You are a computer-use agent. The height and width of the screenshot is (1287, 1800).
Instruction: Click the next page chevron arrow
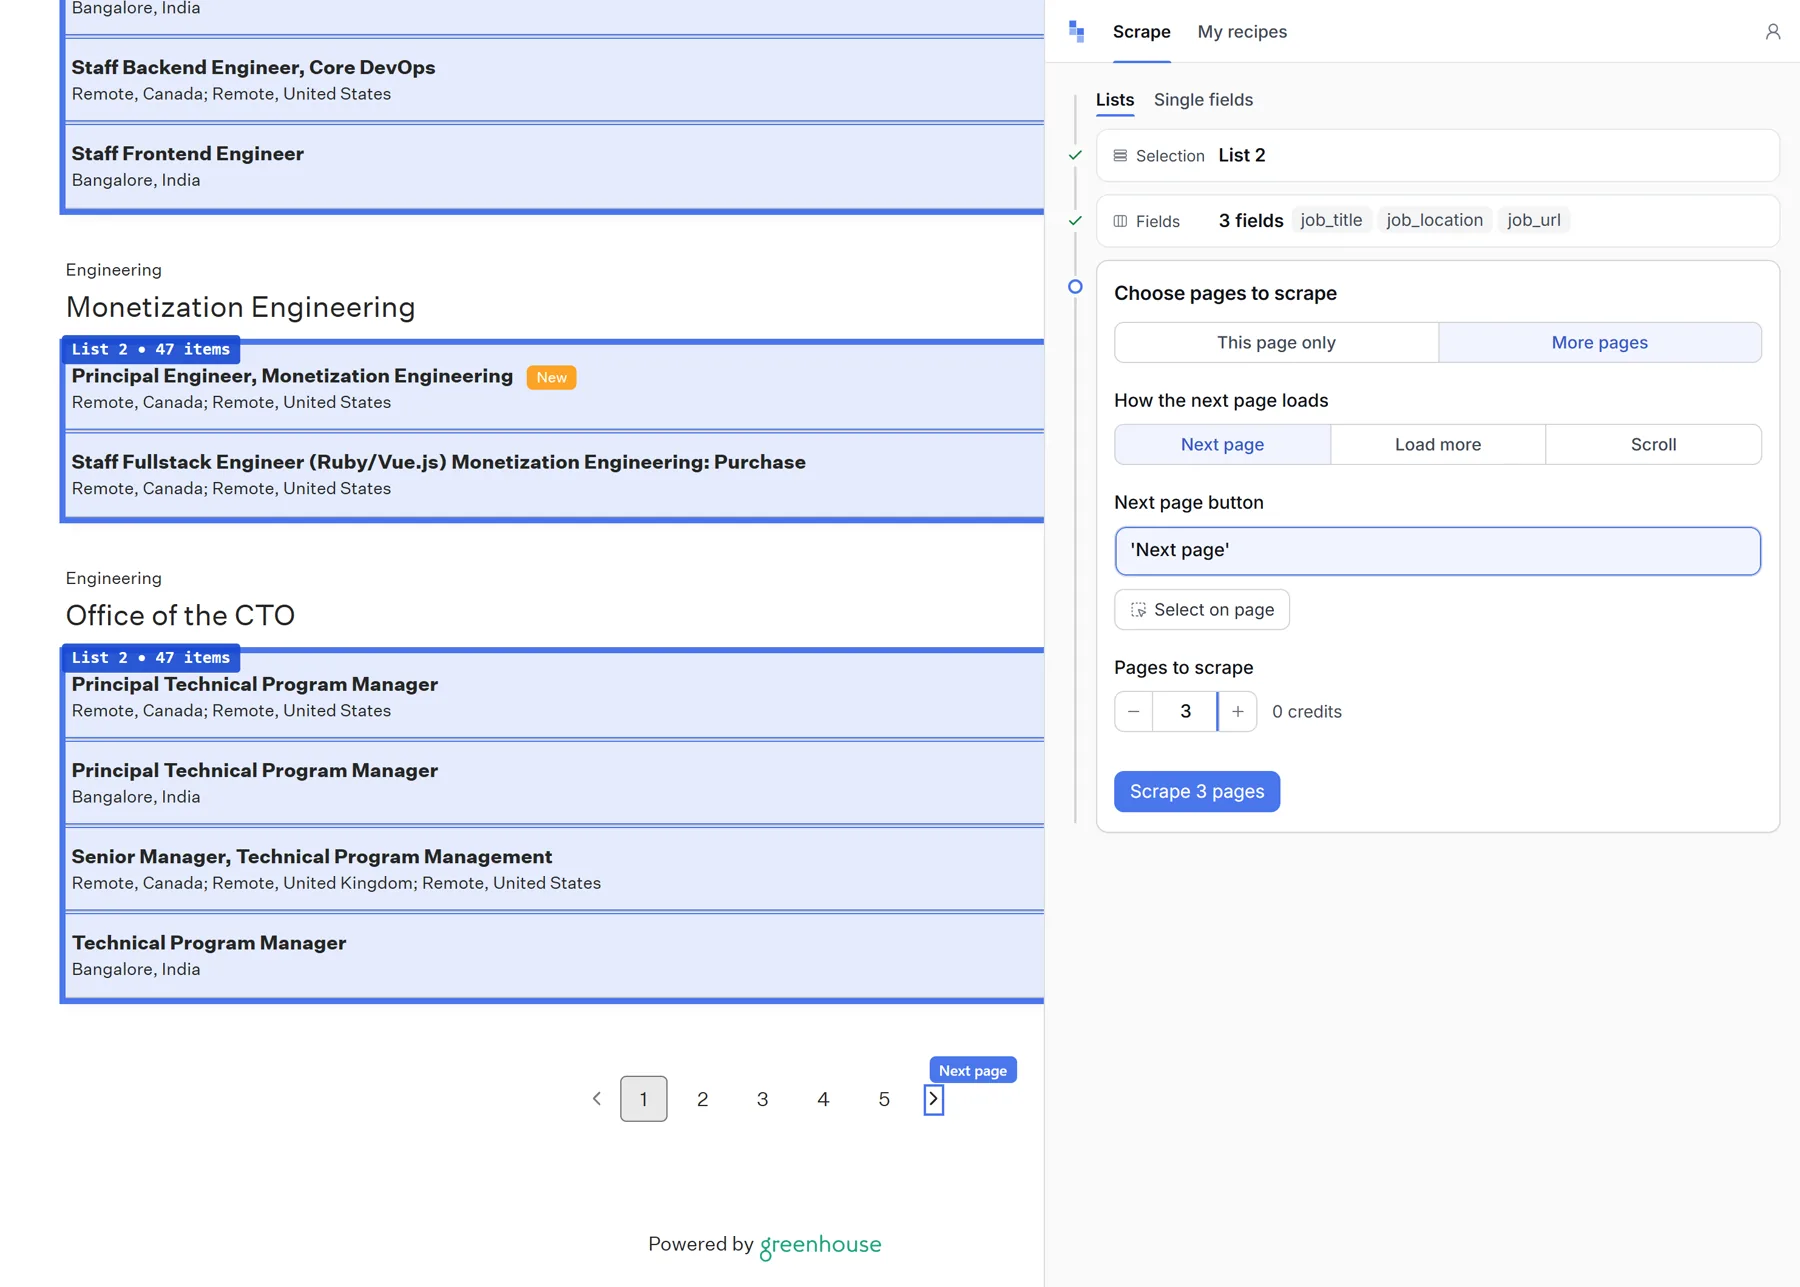933,1099
